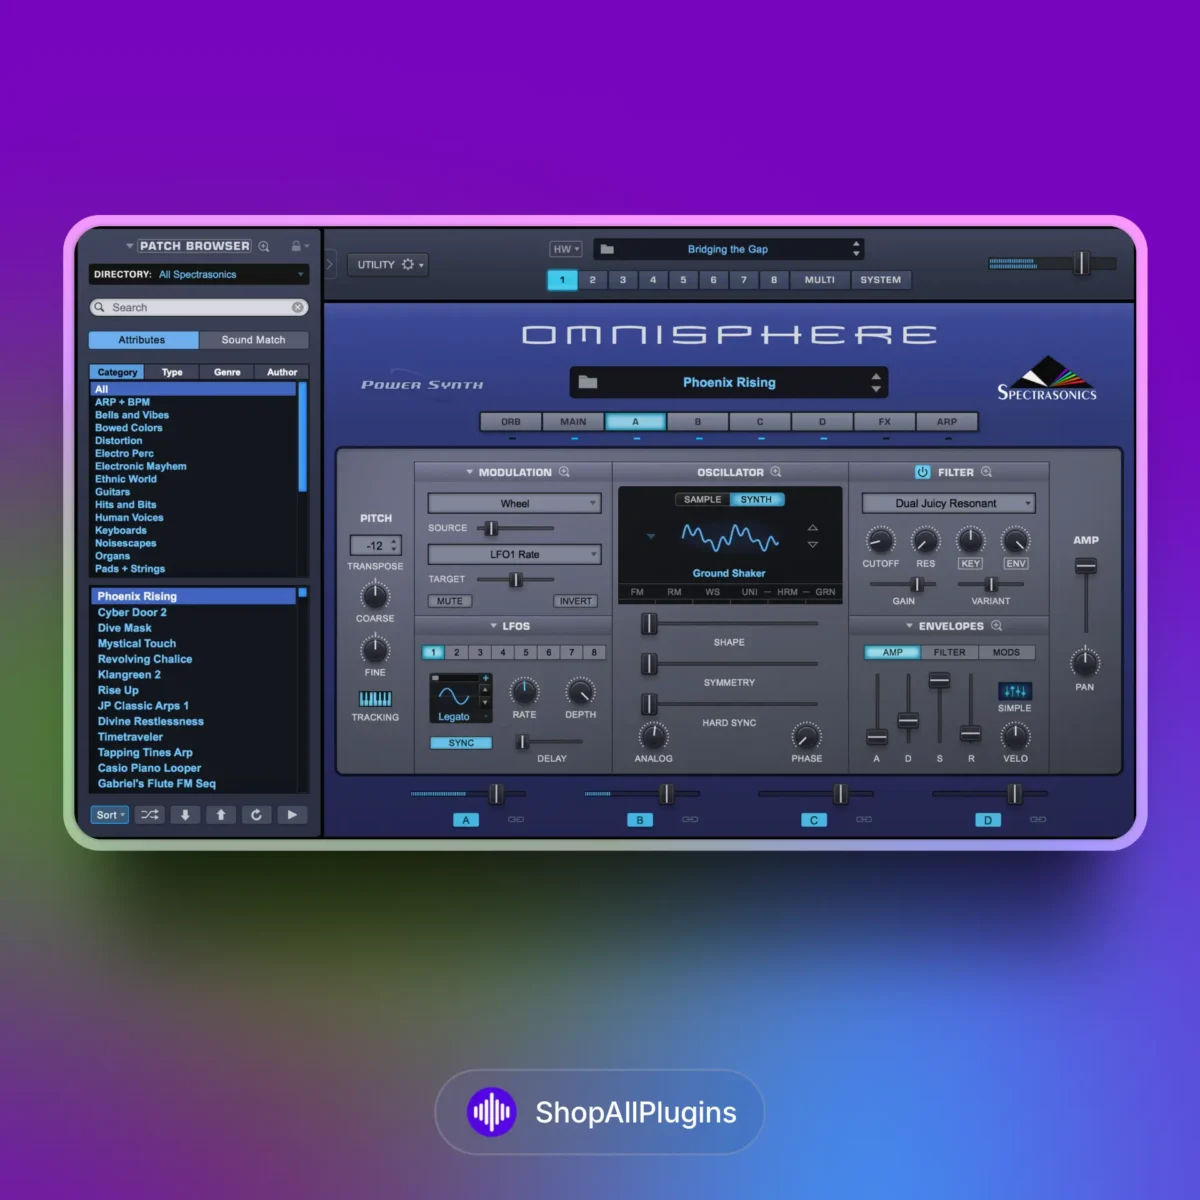1200x1200 pixels.
Task: Click the lock icon in Patch Browser header
Action: pos(296,246)
